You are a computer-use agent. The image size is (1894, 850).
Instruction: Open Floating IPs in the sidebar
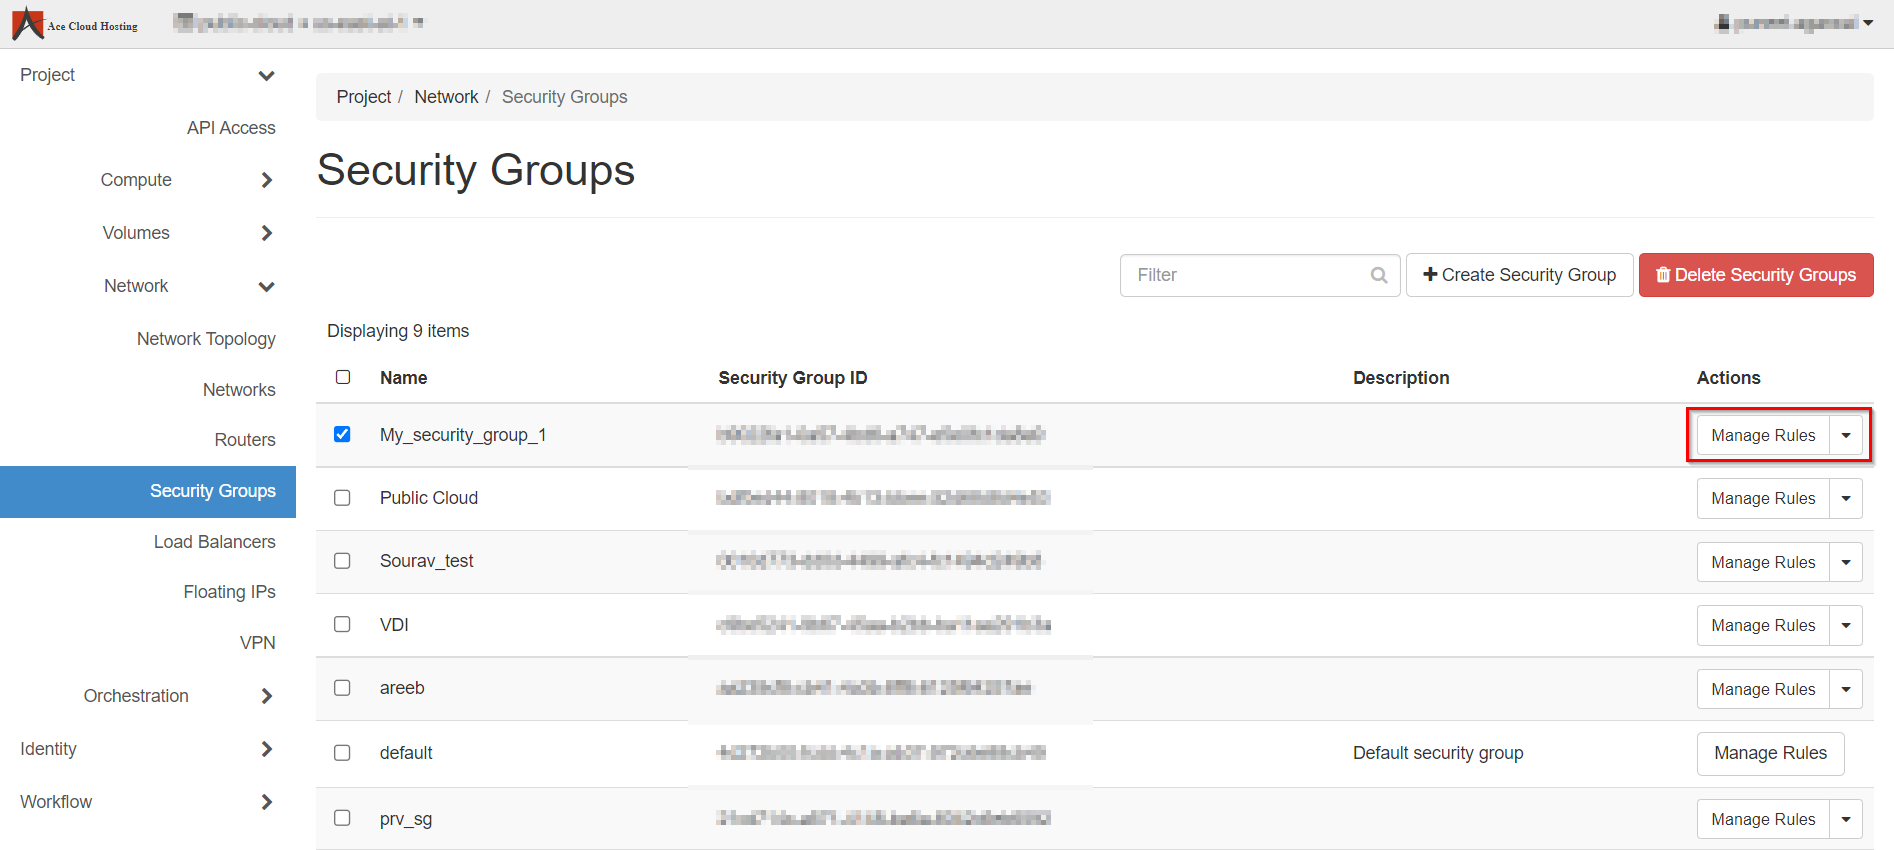(229, 592)
